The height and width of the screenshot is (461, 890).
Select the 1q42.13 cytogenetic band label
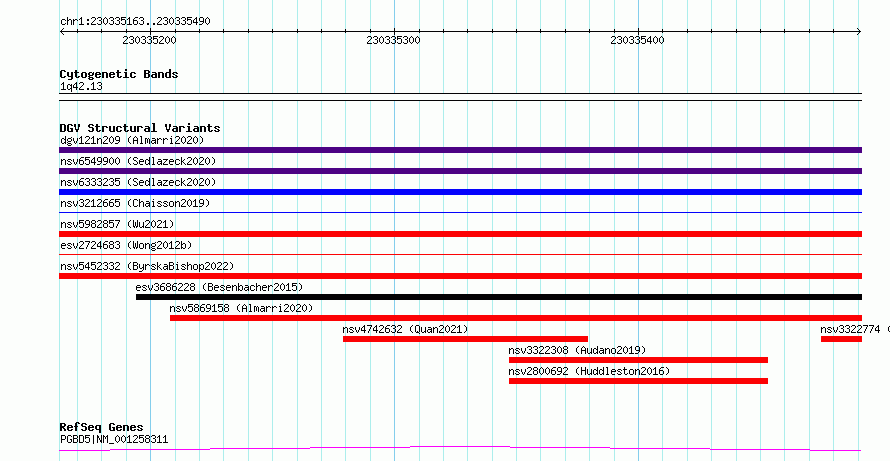click(81, 87)
